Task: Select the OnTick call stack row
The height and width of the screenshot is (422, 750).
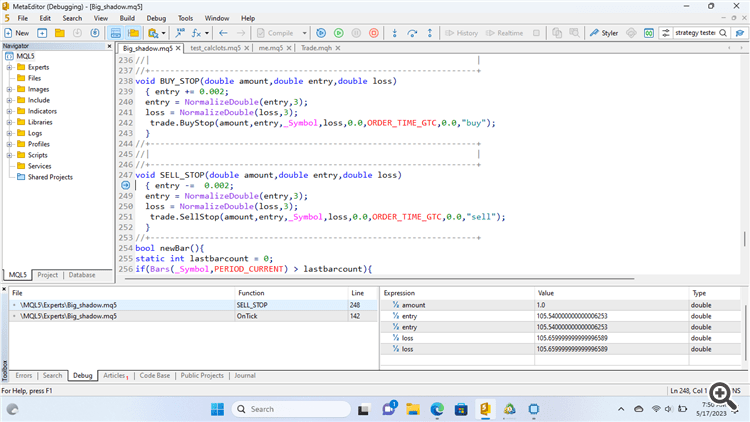Action: pyautogui.click(x=193, y=316)
